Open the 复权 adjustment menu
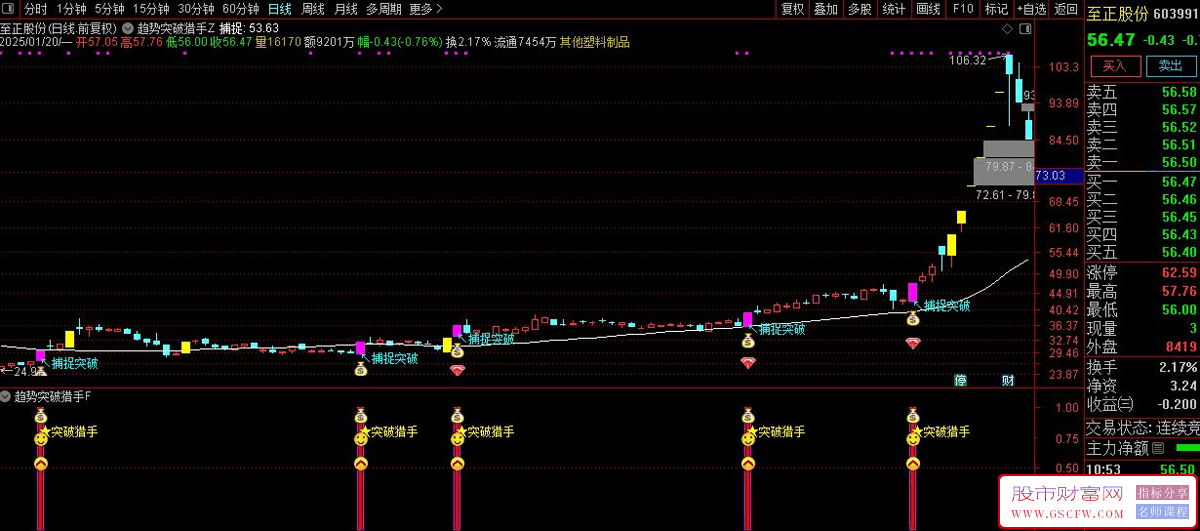Viewport: 1200px width, 531px height. coord(793,9)
